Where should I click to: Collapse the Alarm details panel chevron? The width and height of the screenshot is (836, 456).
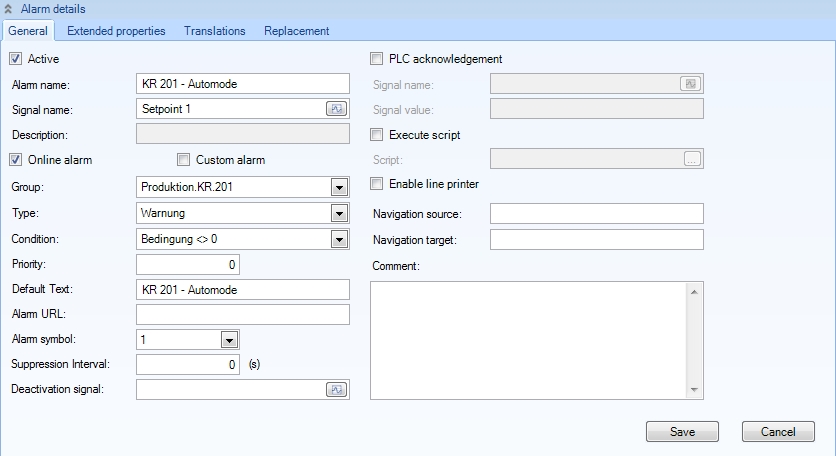(x=9, y=9)
